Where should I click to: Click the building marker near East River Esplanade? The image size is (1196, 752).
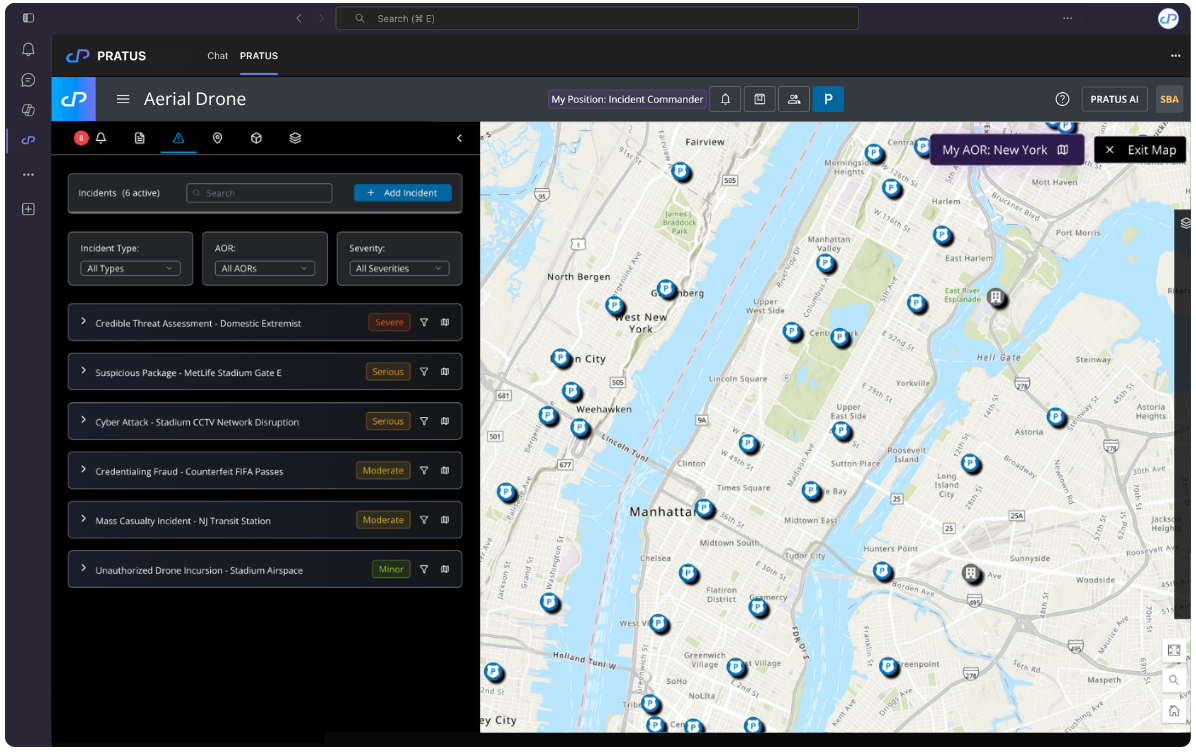click(995, 297)
